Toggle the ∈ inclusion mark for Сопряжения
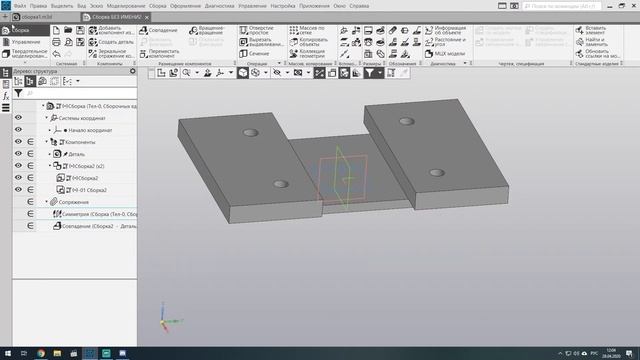640x360 pixels. click(31, 202)
